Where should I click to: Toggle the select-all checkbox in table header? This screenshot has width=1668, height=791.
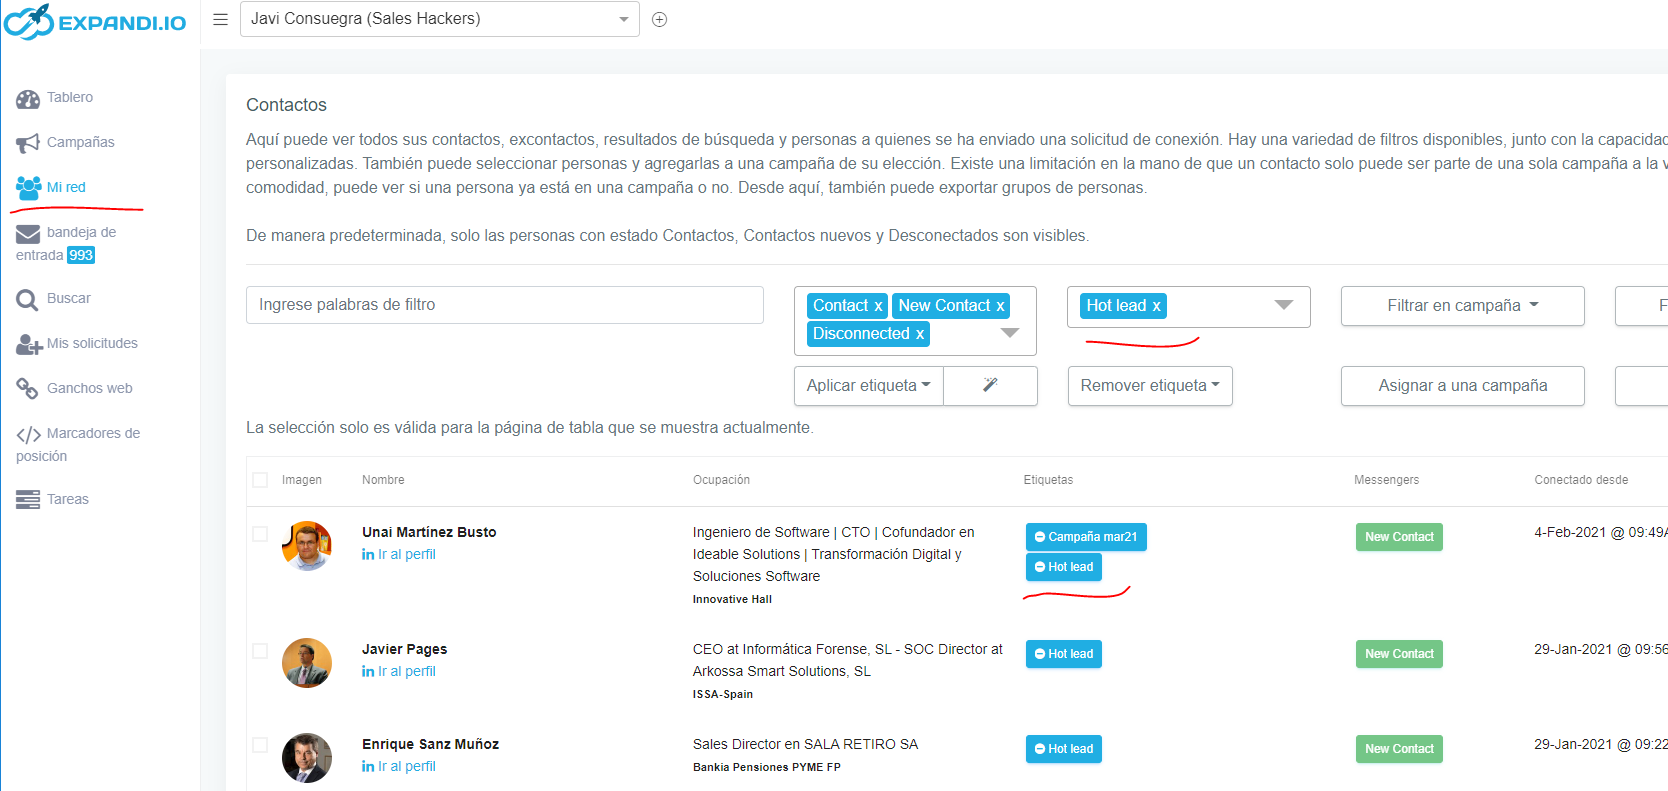click(260, 480)
